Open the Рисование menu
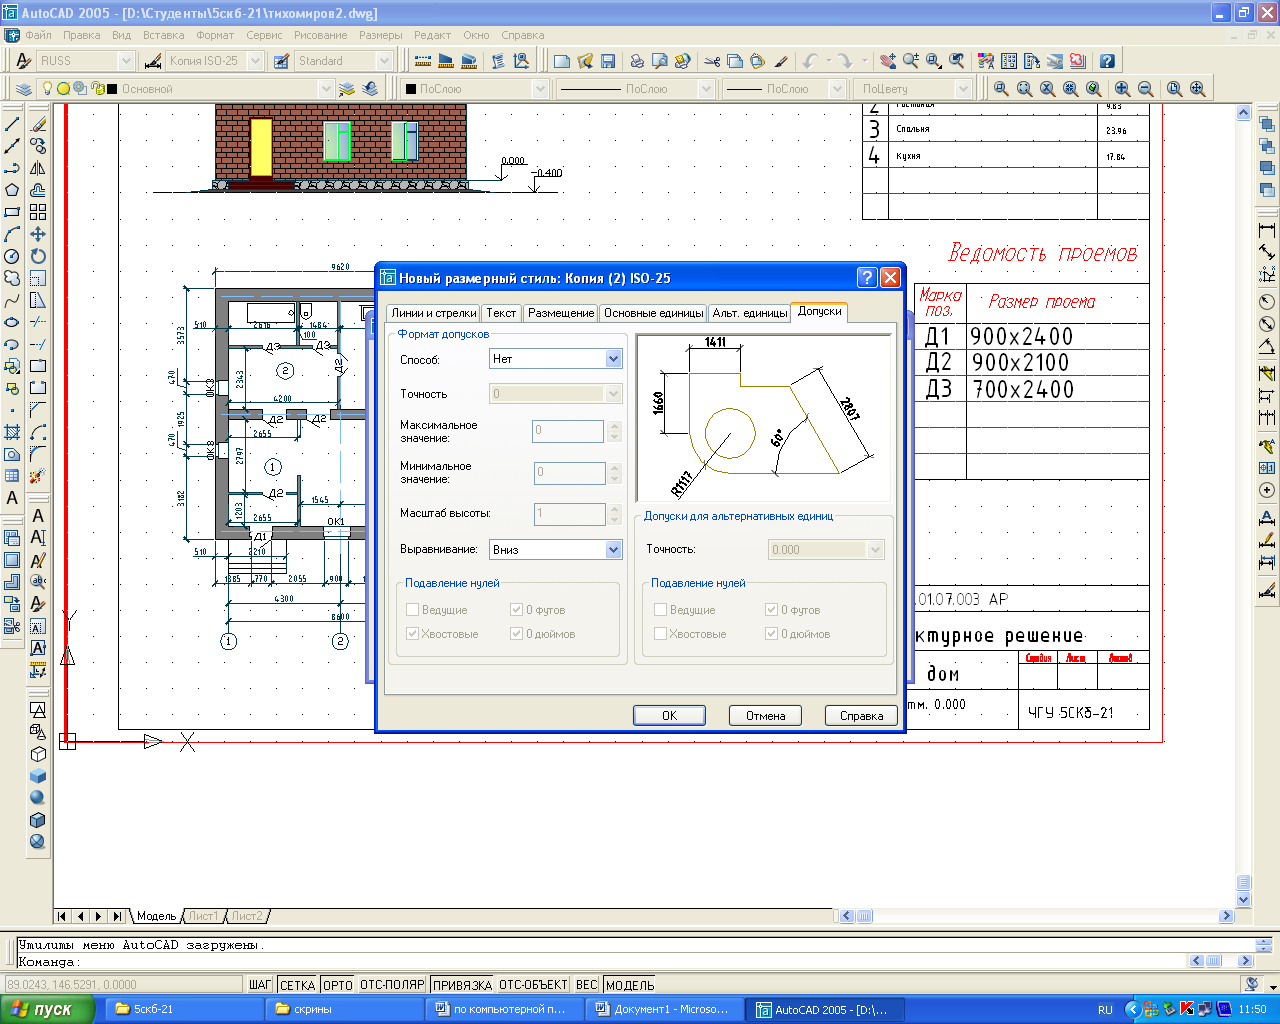The image size is (1280, 1024). (320, 35)
